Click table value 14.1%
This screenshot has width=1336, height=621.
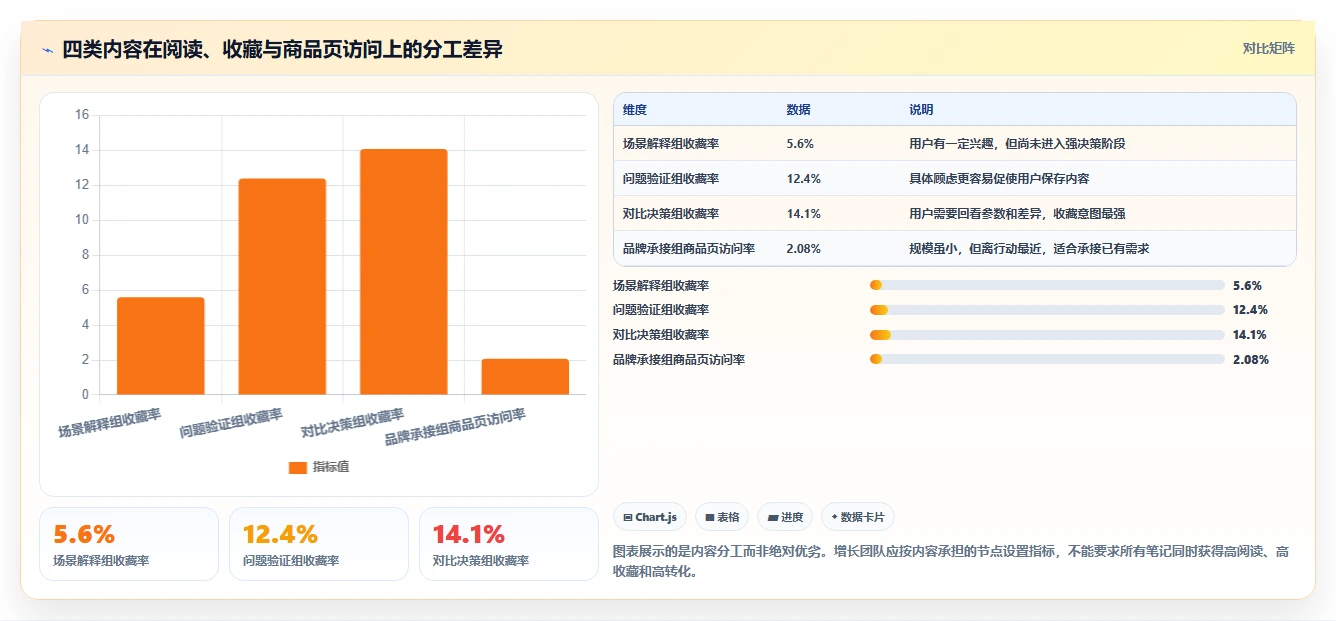[804, 214]
